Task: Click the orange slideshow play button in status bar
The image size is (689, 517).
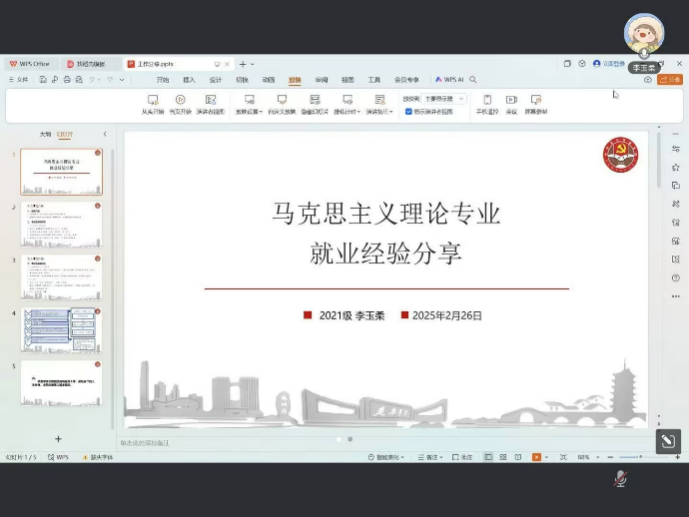Action: [537, 457]
